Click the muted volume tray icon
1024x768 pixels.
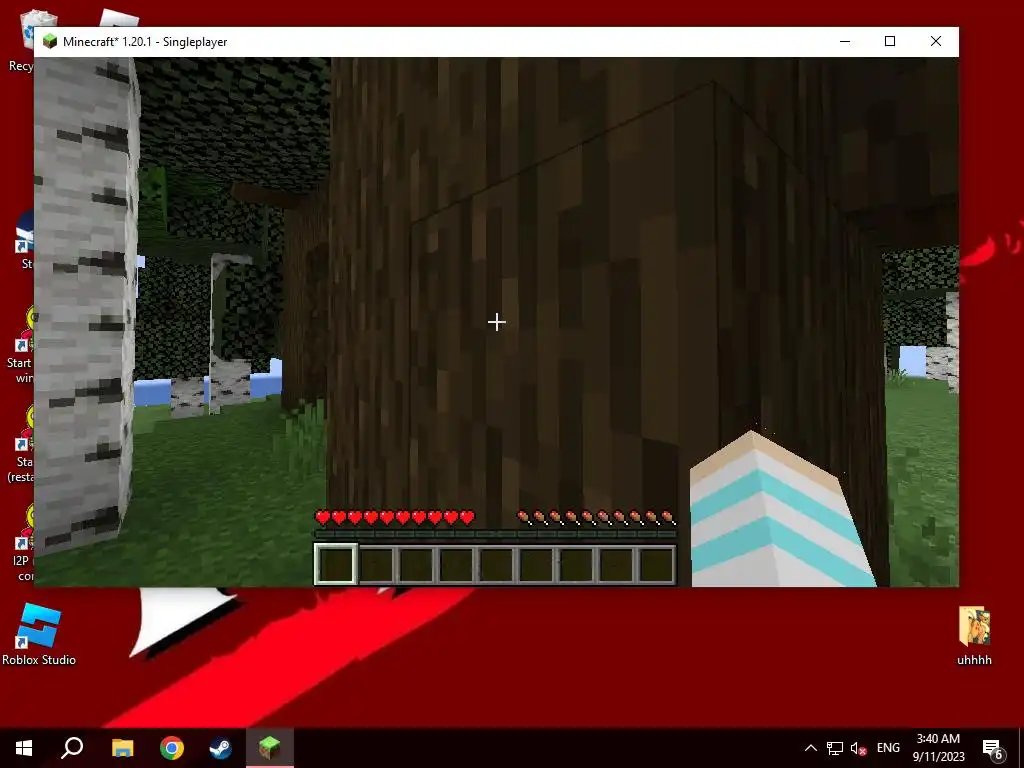coord(859,748)
